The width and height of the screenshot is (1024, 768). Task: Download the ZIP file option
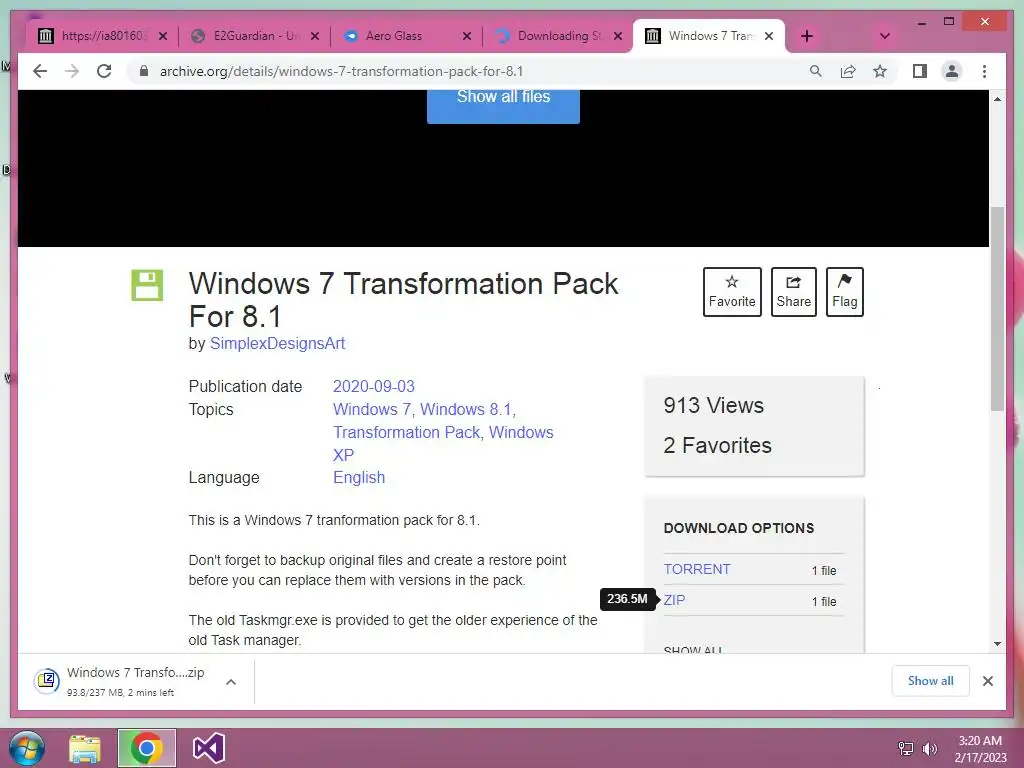click(674, 600)
